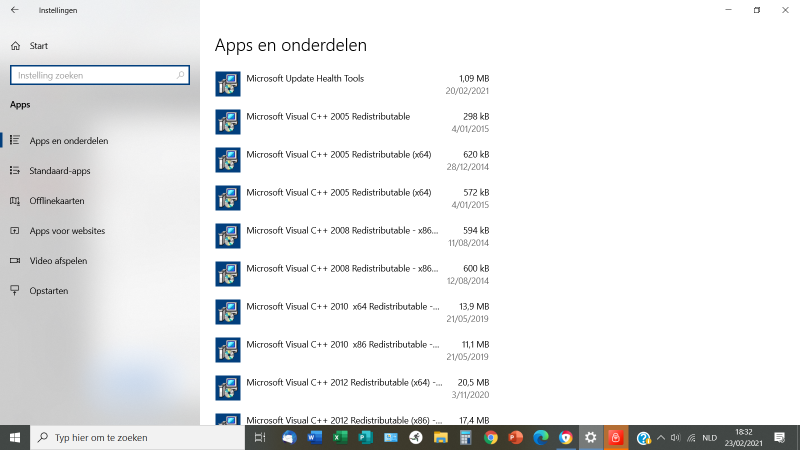This screenshot has width=800, height=450.
Task: Open the Windows Start menu button
Action: 15,438
